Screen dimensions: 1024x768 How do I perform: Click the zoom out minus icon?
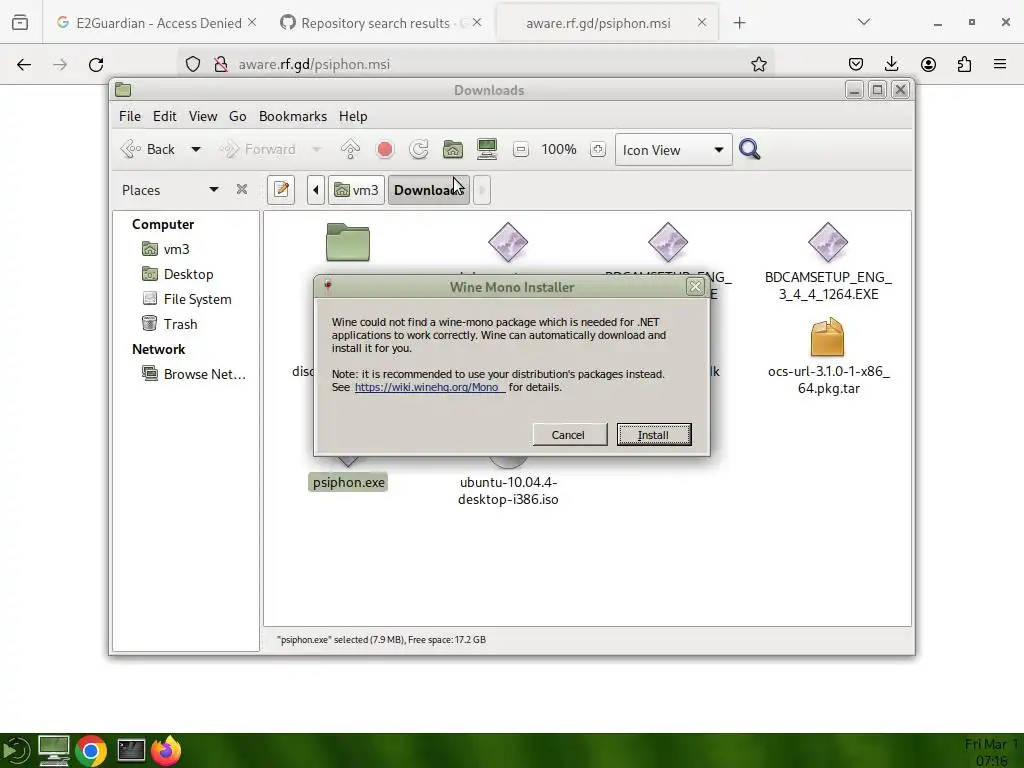(x=520, y=150)
